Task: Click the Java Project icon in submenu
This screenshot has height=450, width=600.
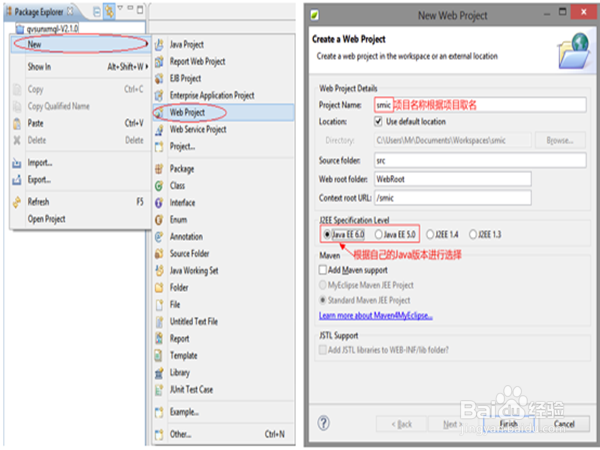Action: coord(159,45)
